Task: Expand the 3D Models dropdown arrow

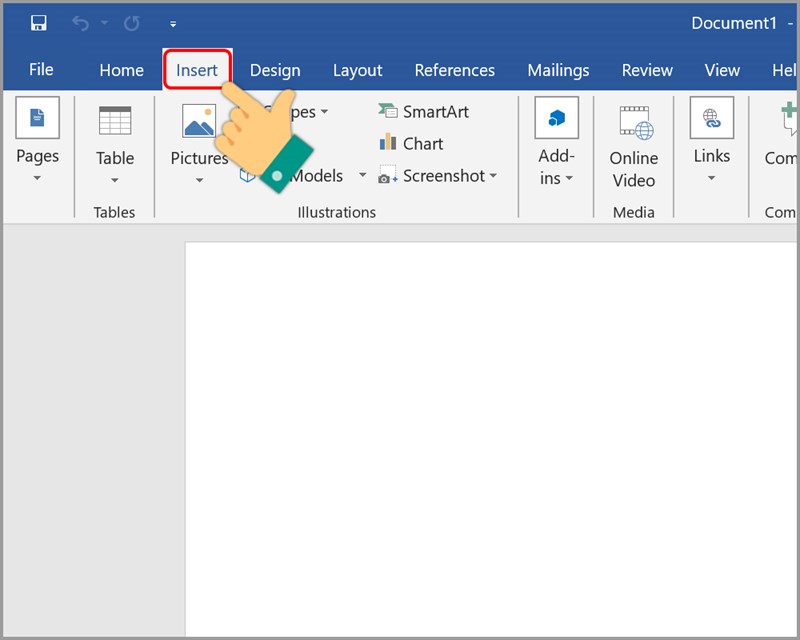Action: pyautogui.click(x=362, y=175)
